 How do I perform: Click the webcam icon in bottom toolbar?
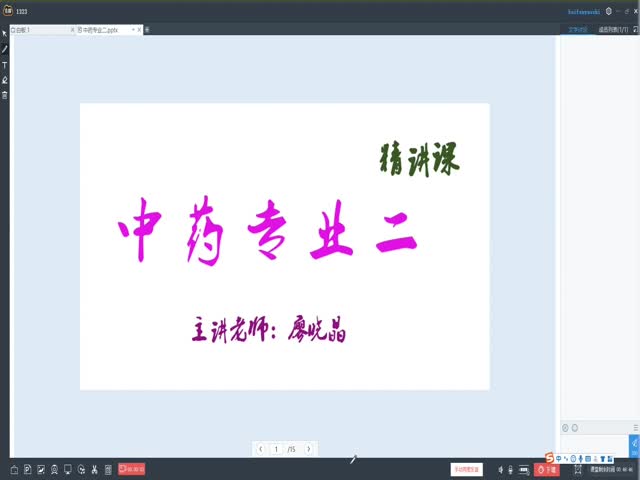(54, 470)
